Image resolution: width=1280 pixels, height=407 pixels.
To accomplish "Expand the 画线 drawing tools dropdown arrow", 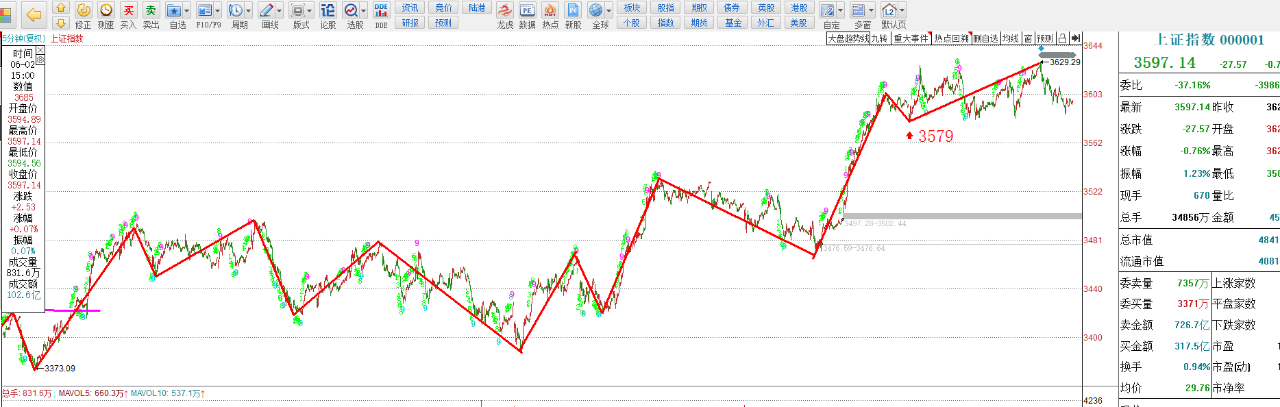I will click(277, 10).
